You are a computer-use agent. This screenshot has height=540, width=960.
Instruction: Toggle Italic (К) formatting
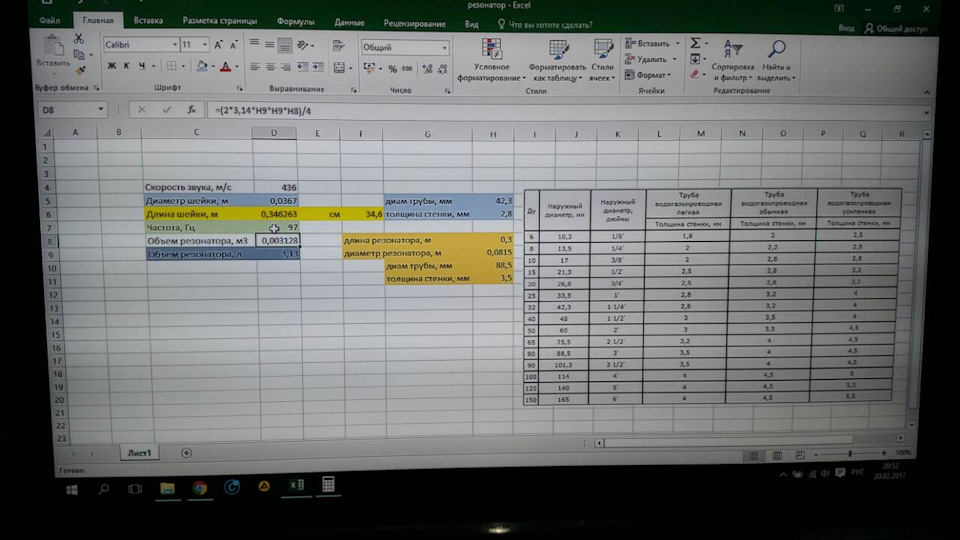127,66
